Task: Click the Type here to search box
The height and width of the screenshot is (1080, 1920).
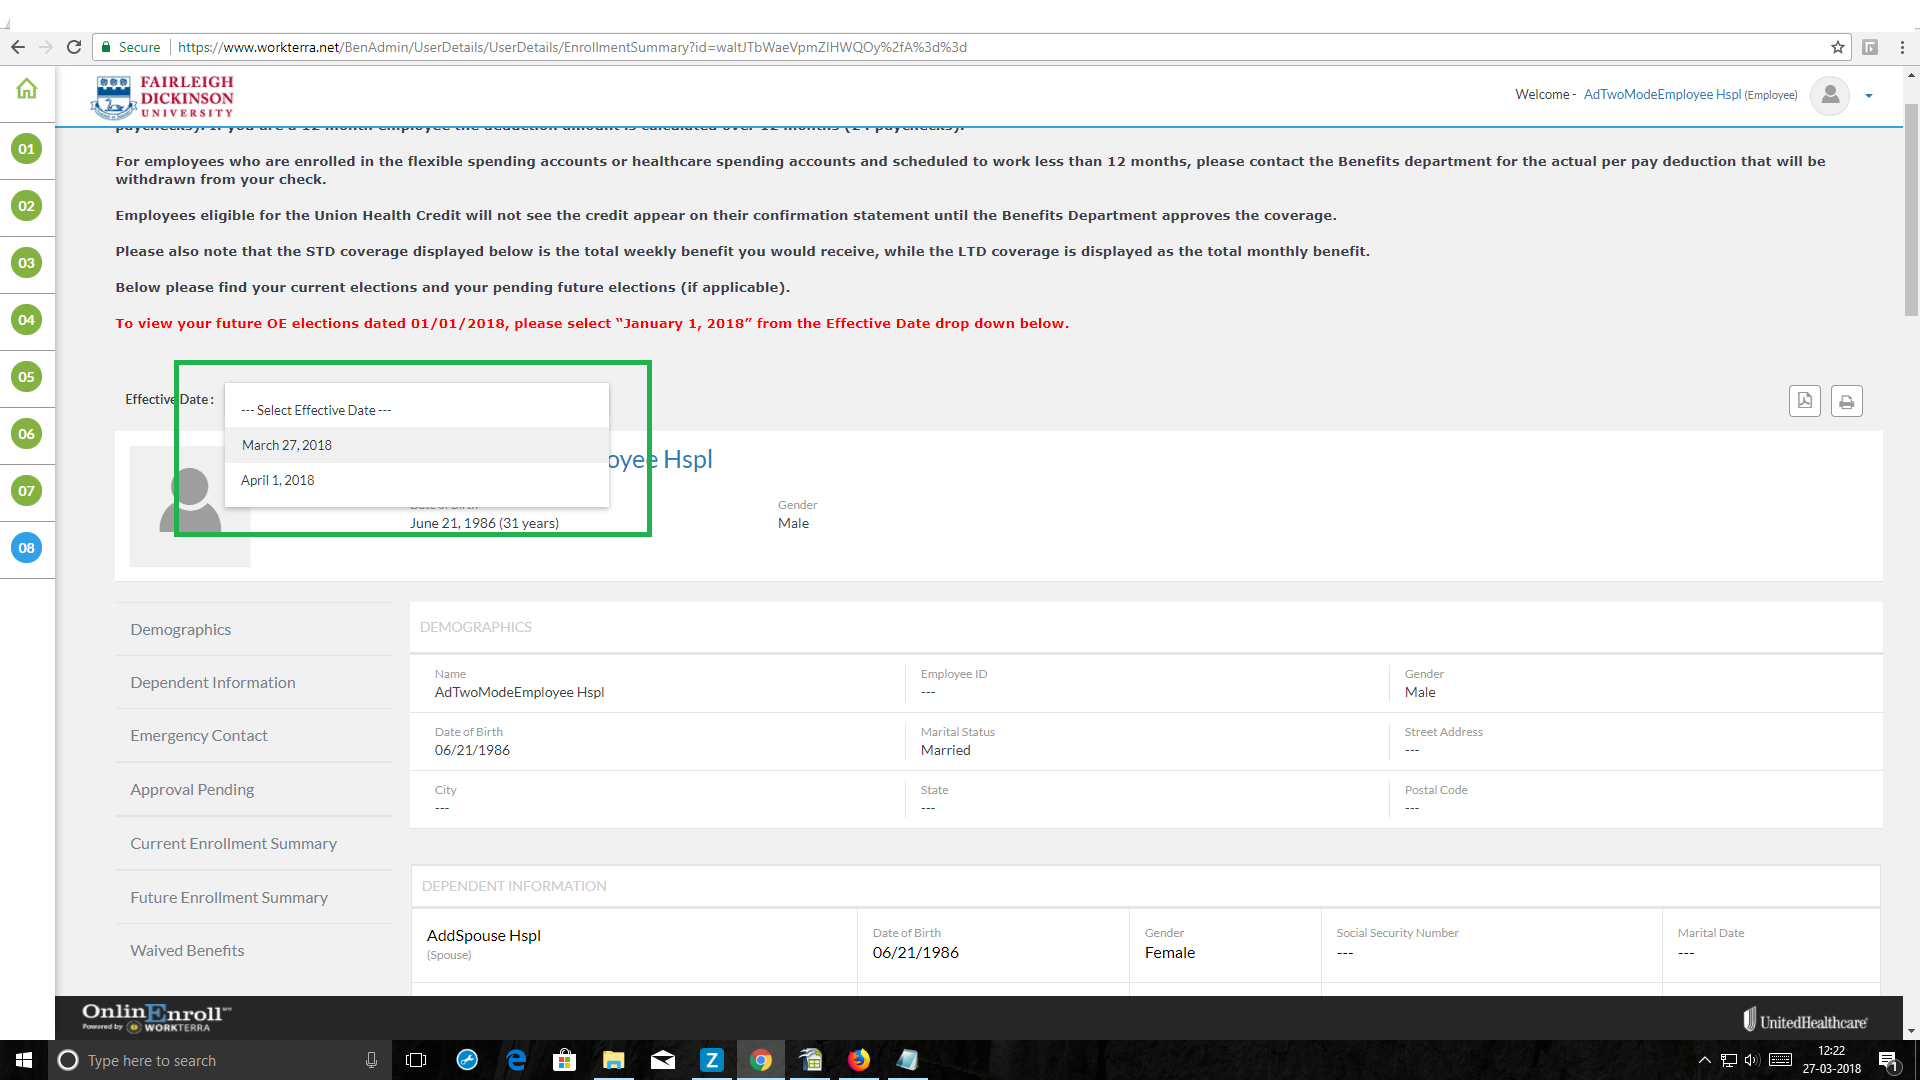Action: tap(220, 1060)
